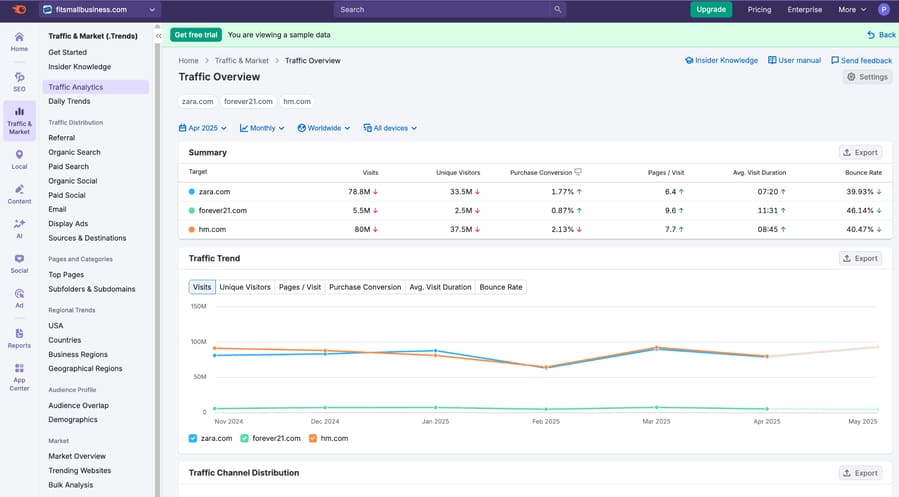
Task: Open Traffic & Market rail icon
Action: point(19,120)
